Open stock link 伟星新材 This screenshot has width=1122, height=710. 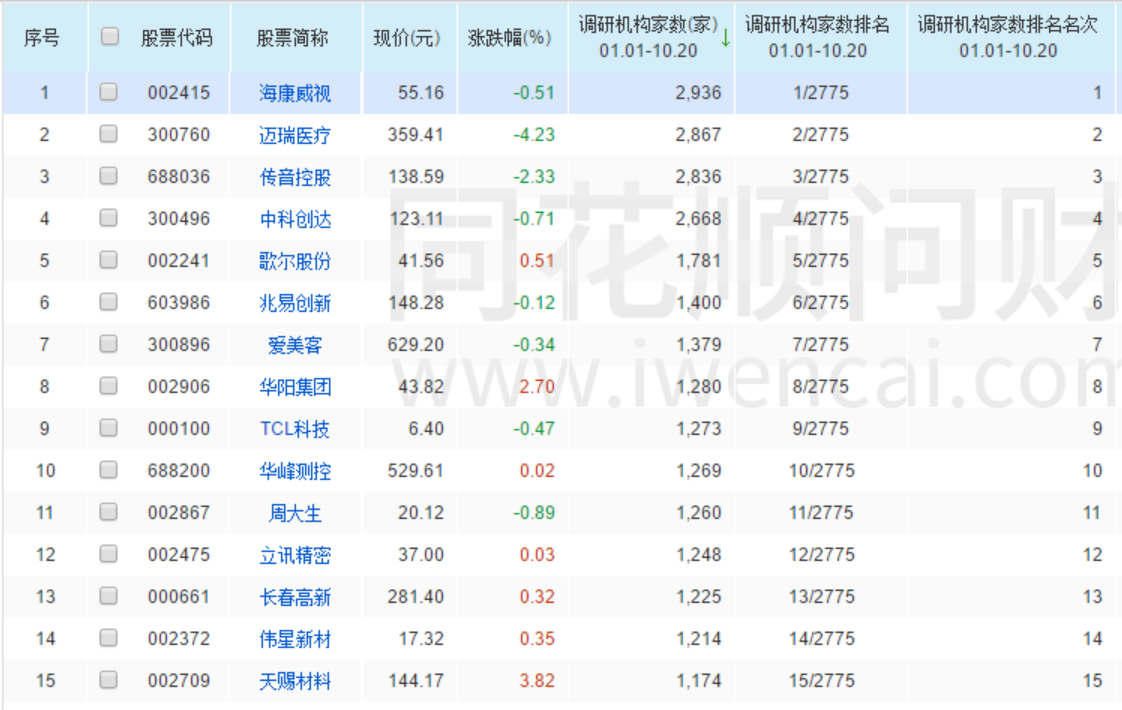pyautogui.click(x=295, y=639)
